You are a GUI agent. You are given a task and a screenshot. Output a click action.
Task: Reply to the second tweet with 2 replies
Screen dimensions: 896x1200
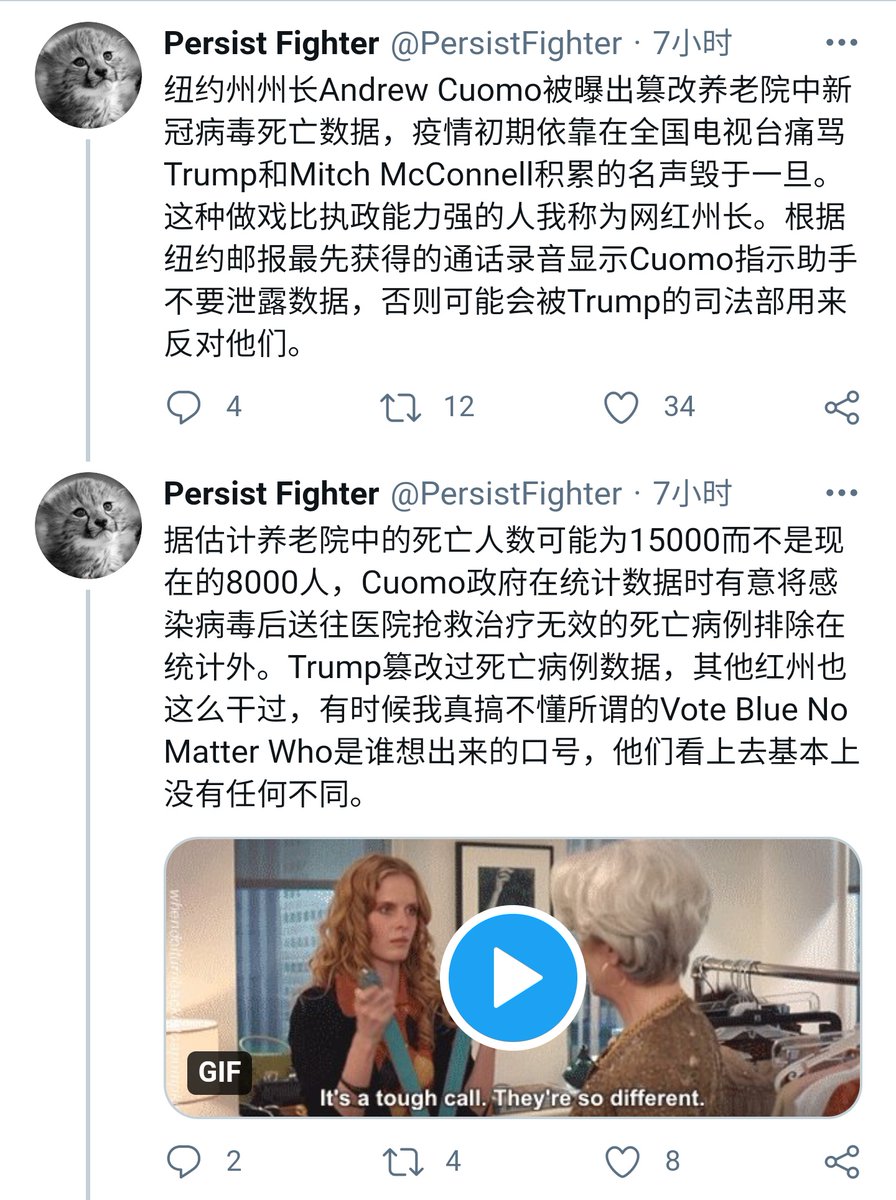[x=184, y=1161]
